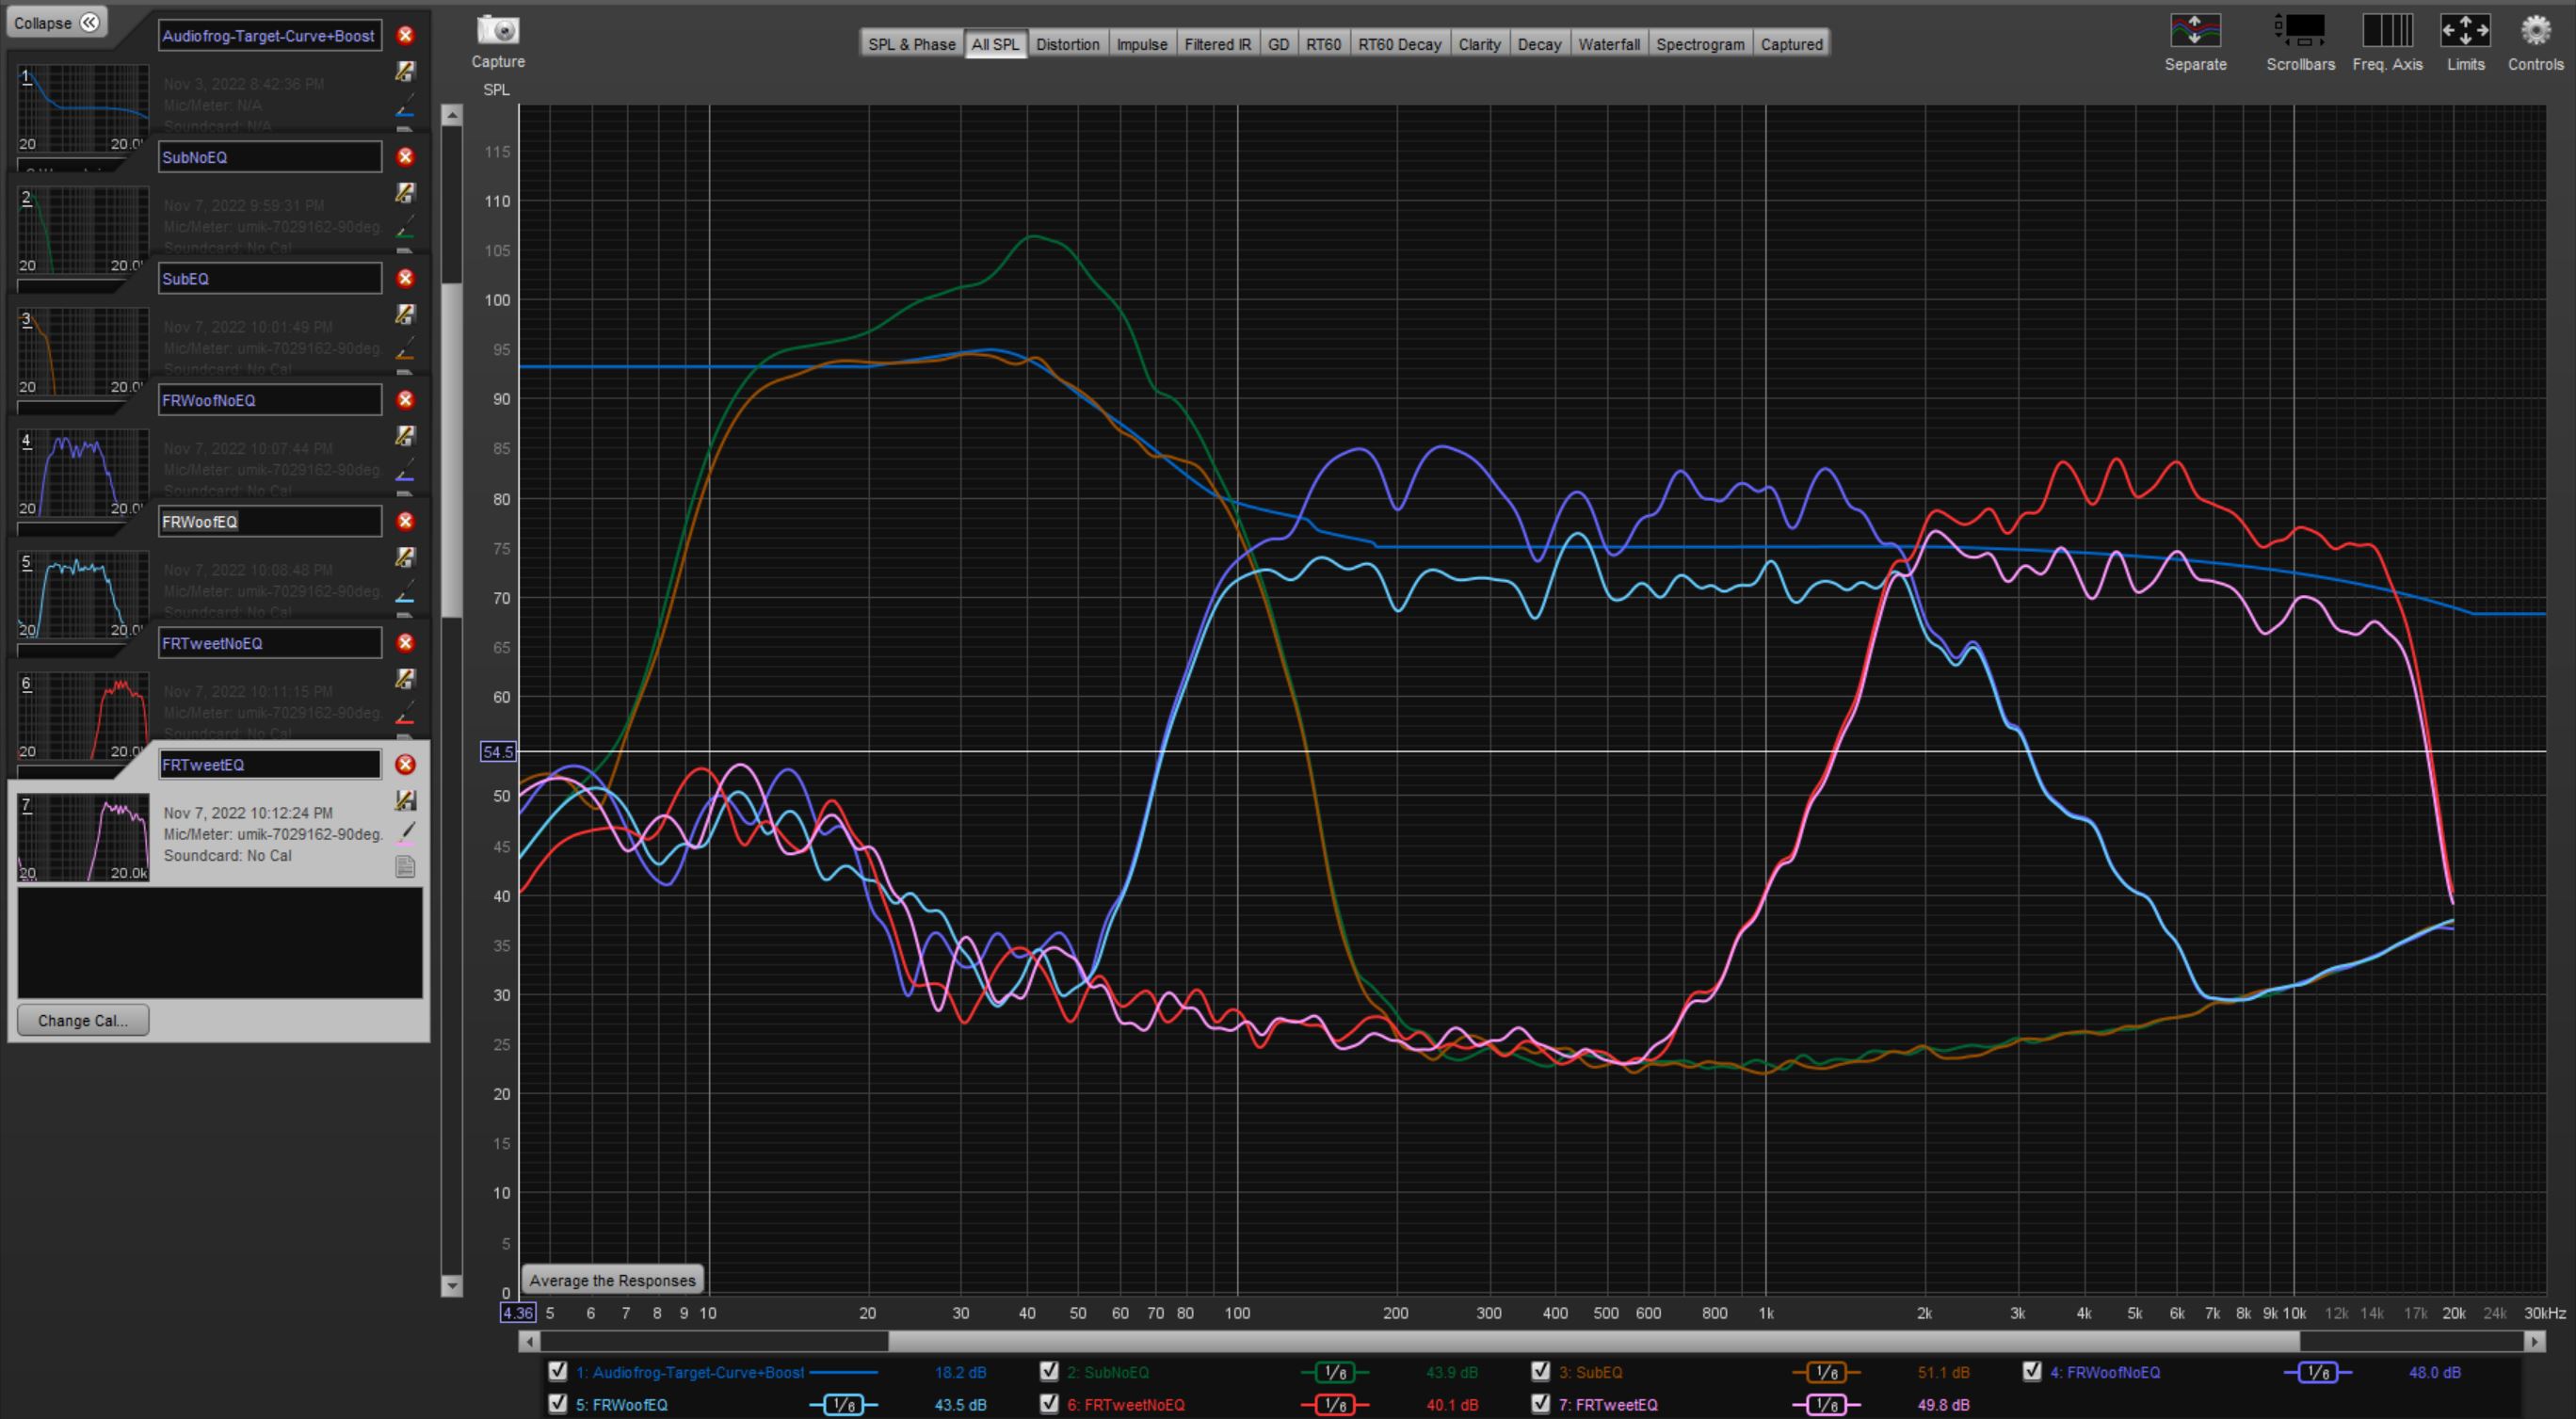Switch to the RT60 tab
This screenshot has width=2576, height=1419.
[x=1323, y=44]
